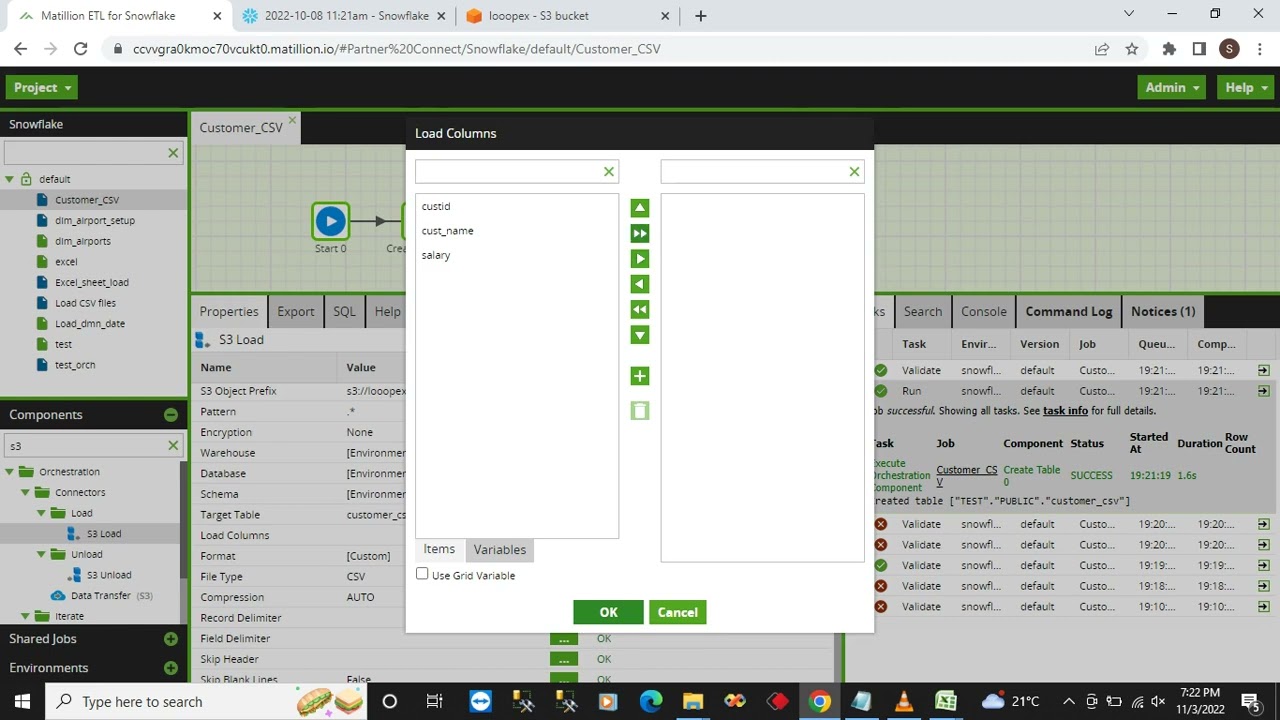The height and width of the screenshot is (720, 1280).
Task: Bookmark this page with star icon
Action: pos(1132,49)
